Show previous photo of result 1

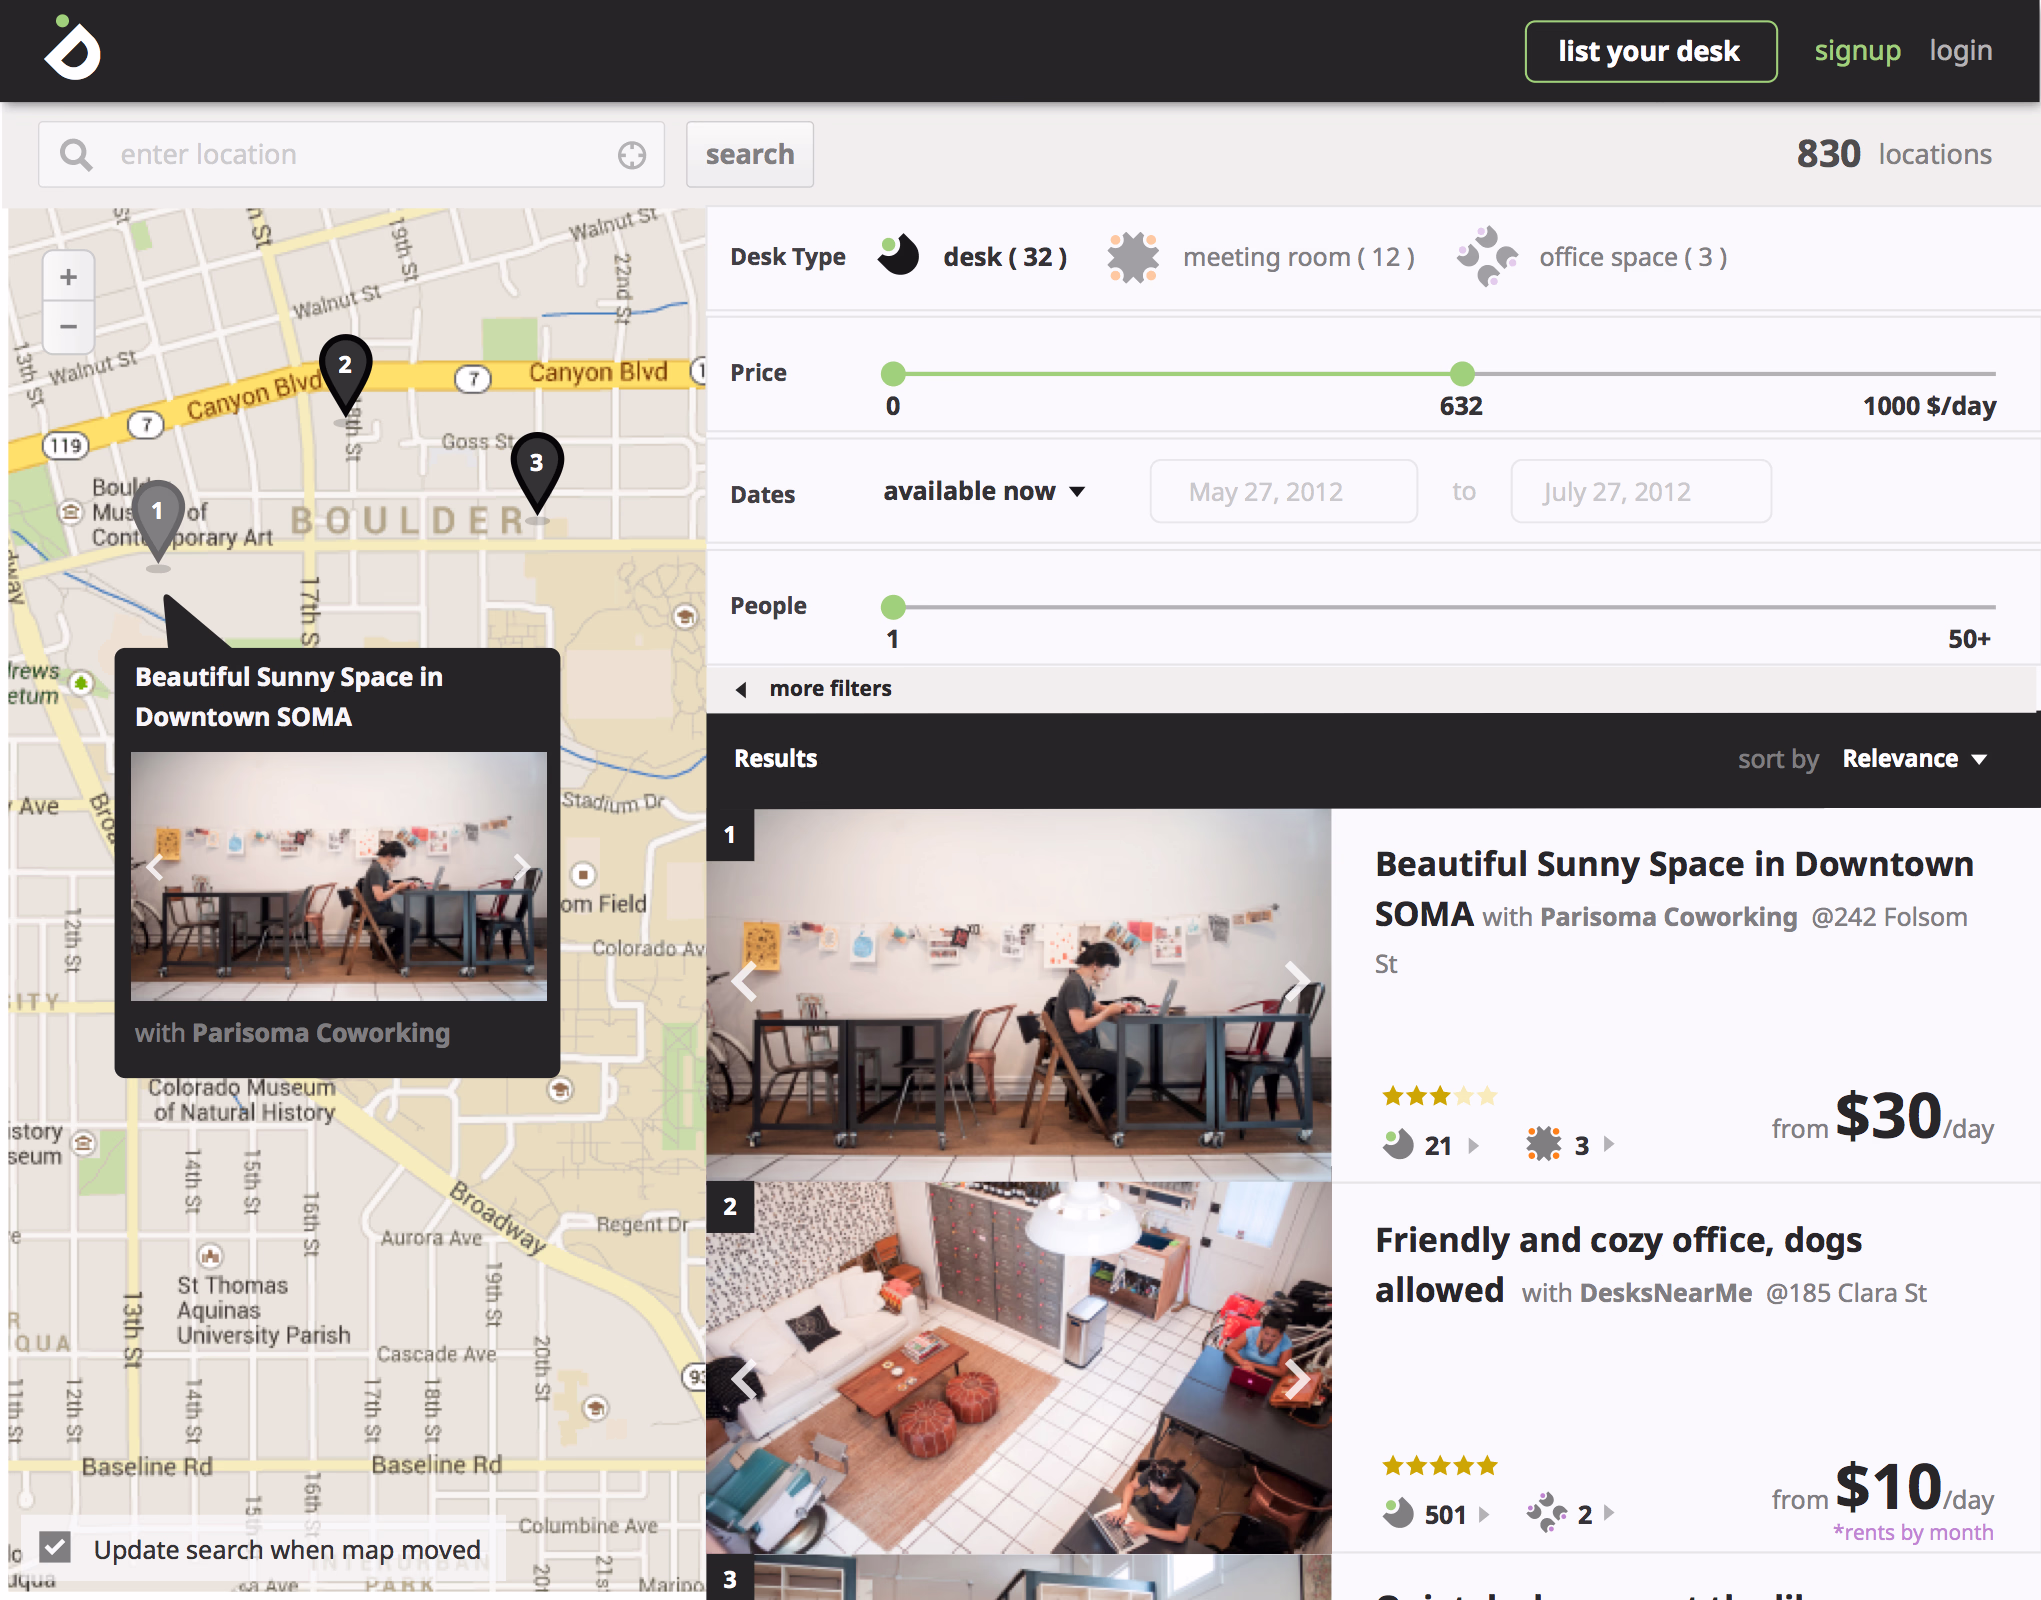[x=744, y=981]
